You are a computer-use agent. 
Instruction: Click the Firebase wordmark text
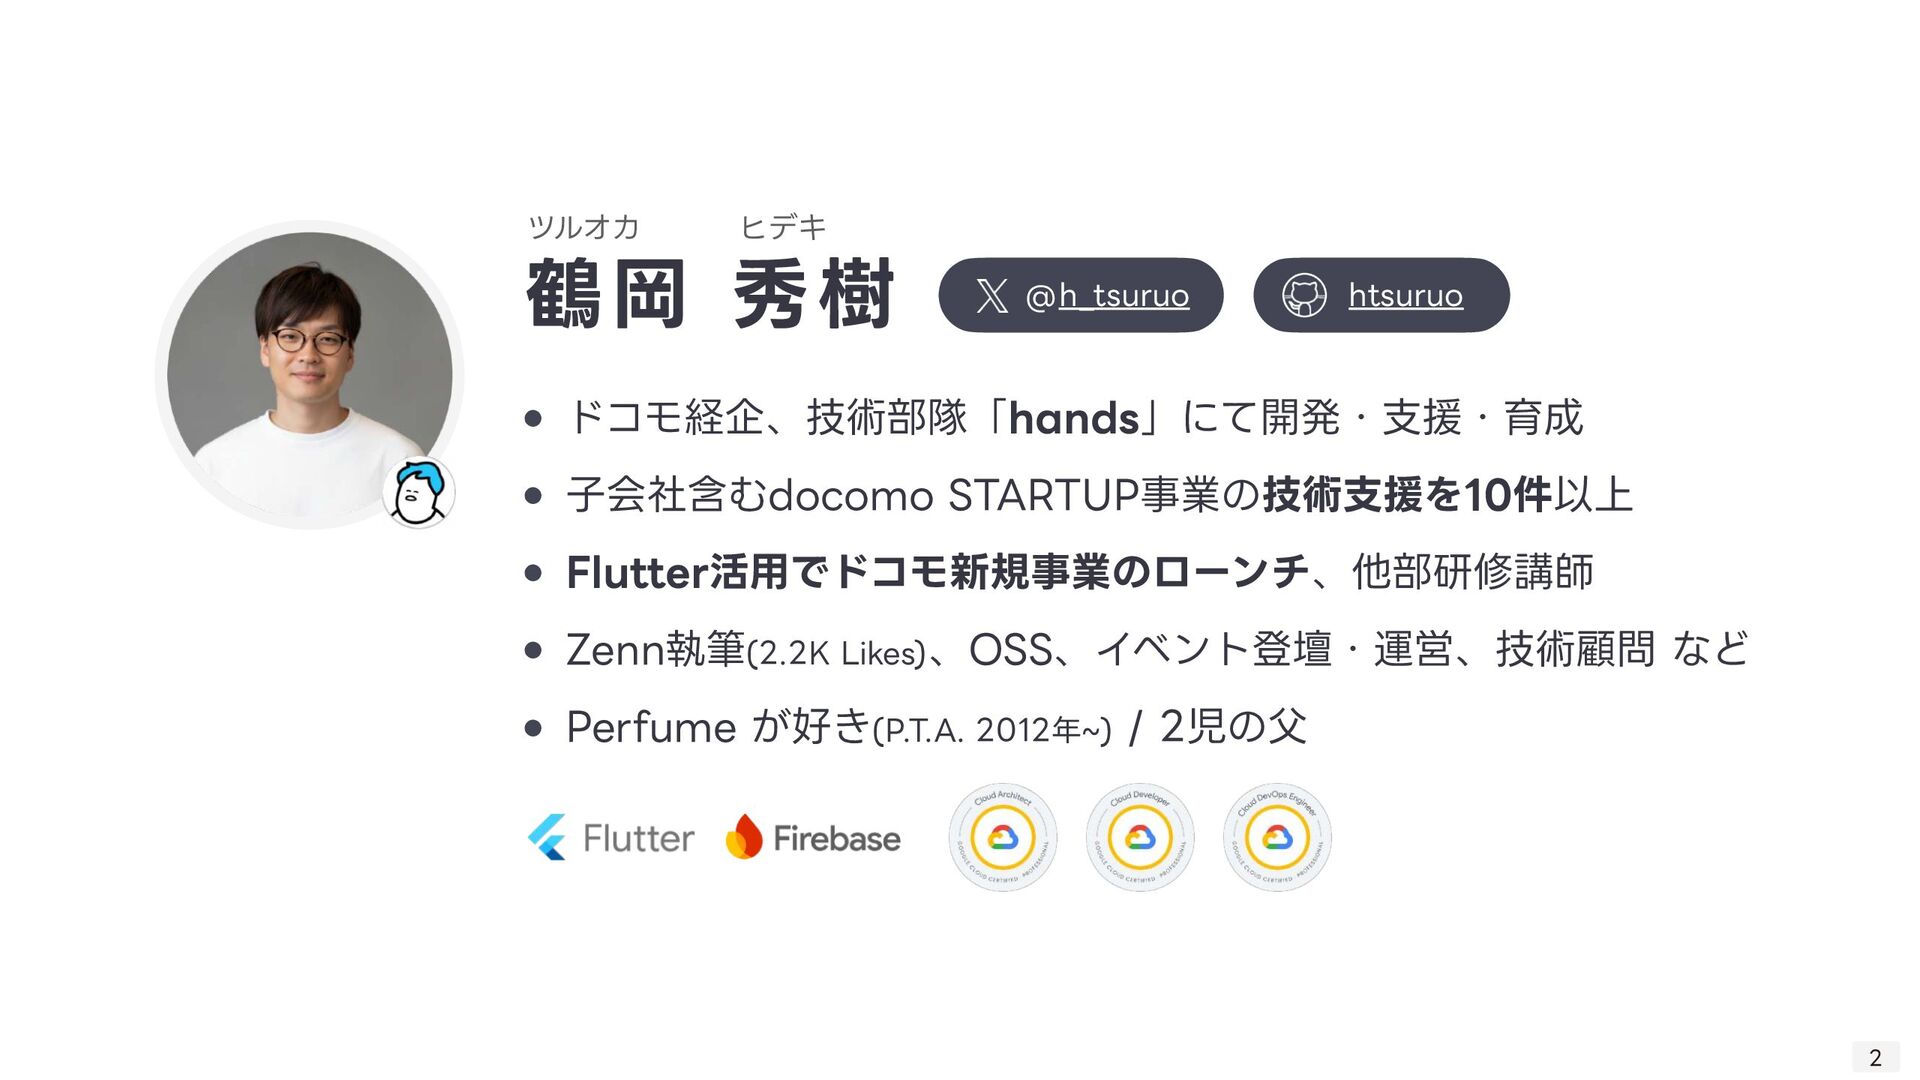click(837, 838)
